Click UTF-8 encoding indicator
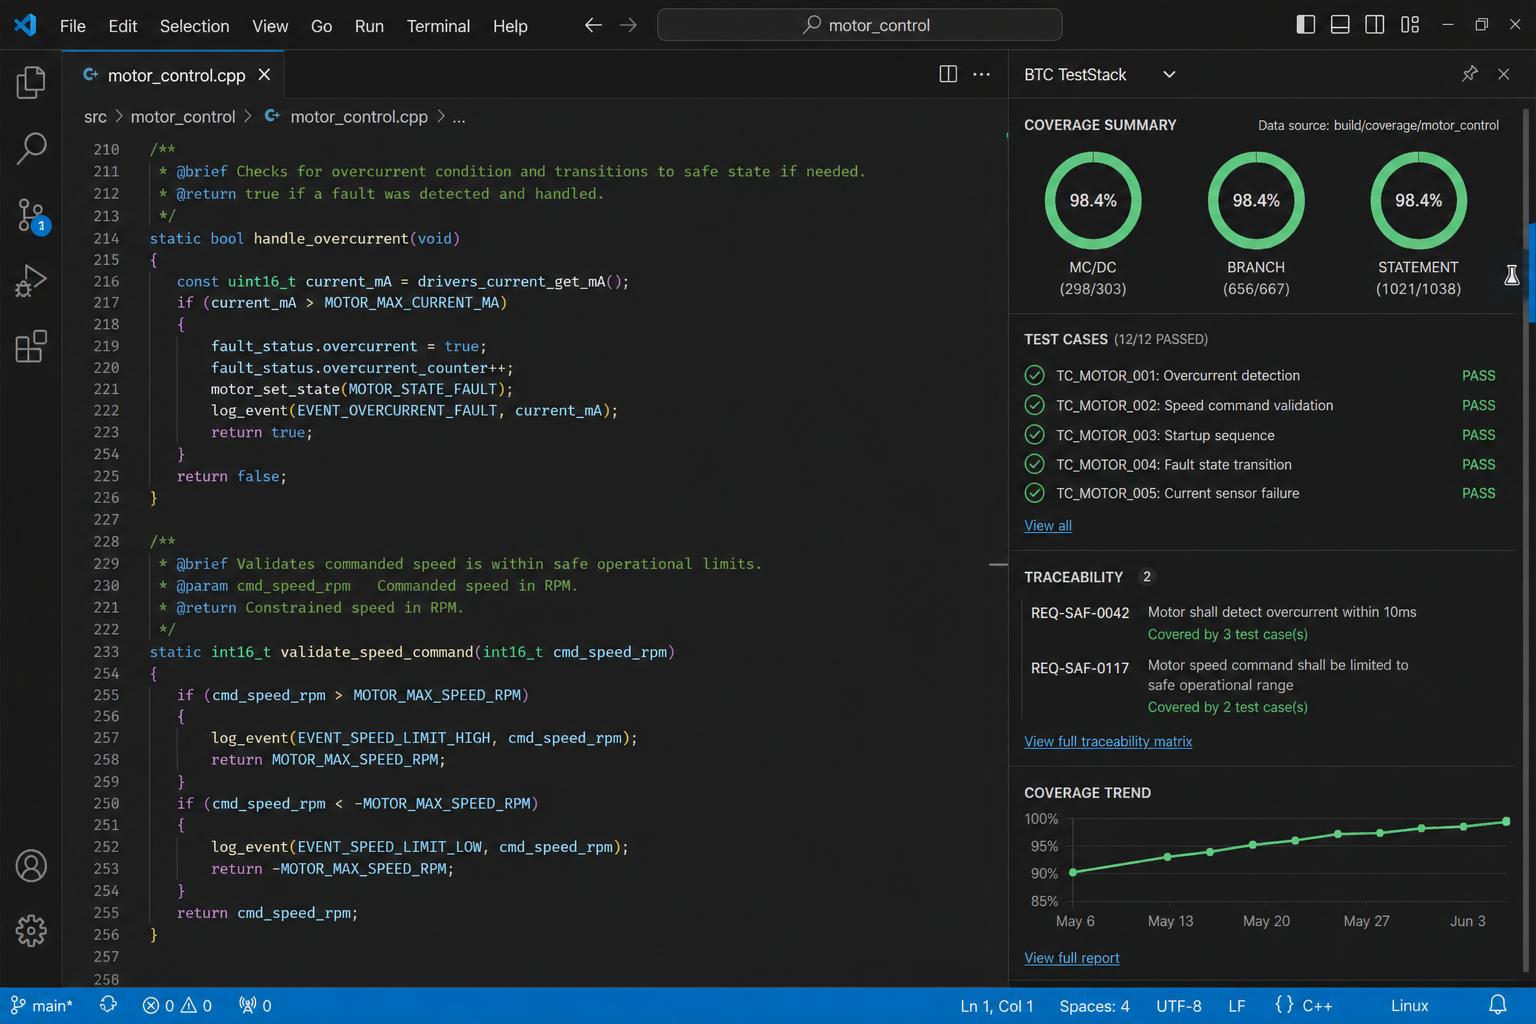Image resolution: width=1536 pixels, height=1024 pixels. (x=1179, y=1006)
